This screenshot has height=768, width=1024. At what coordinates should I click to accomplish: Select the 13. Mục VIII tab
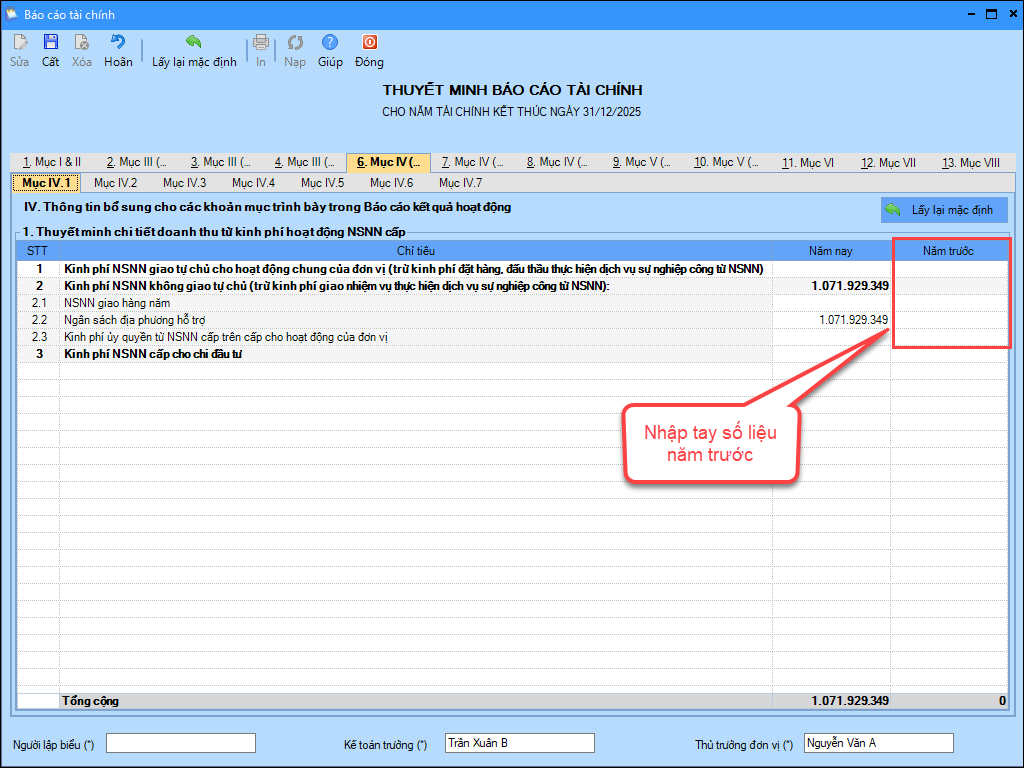click(970, 162)
